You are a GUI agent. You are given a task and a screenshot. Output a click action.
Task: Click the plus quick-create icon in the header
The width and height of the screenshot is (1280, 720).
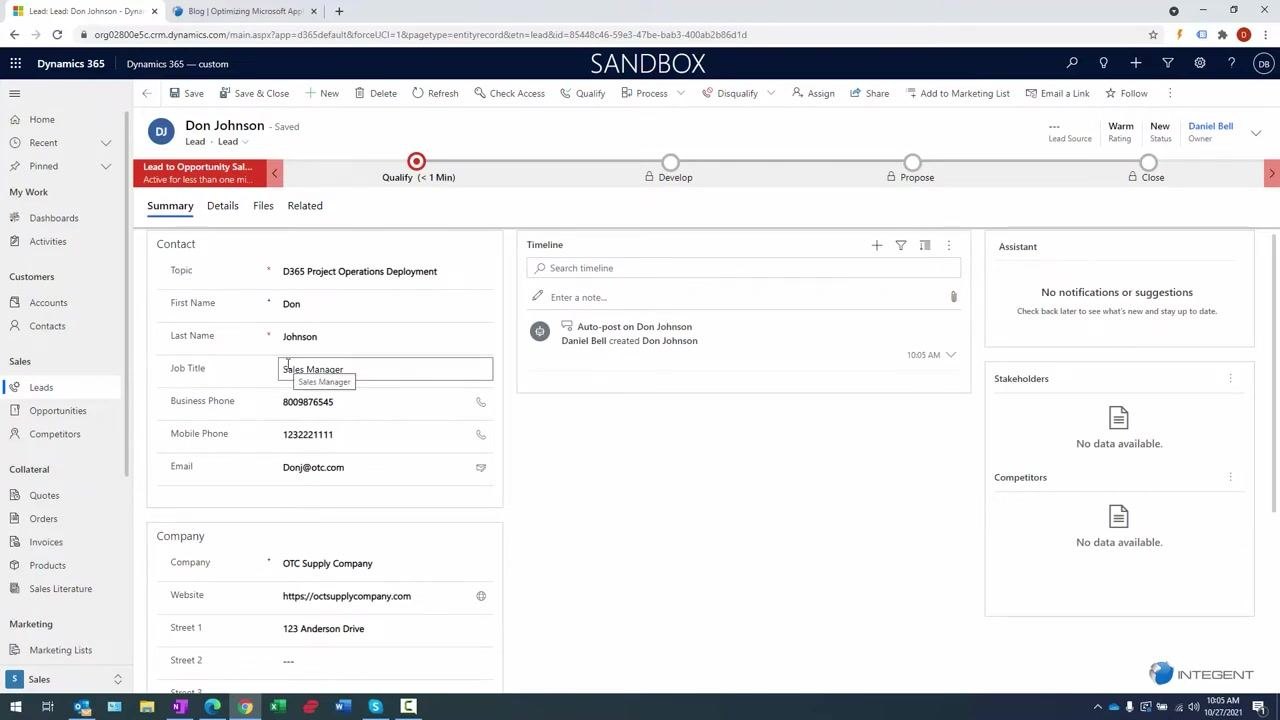1136,63
